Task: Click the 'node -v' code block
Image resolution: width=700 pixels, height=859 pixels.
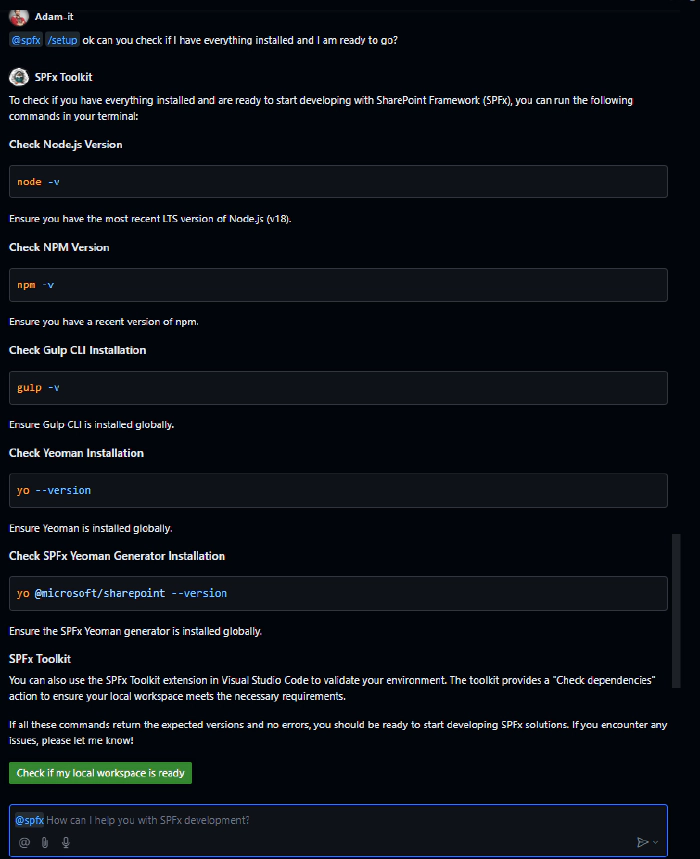Action: pos(337,181)
